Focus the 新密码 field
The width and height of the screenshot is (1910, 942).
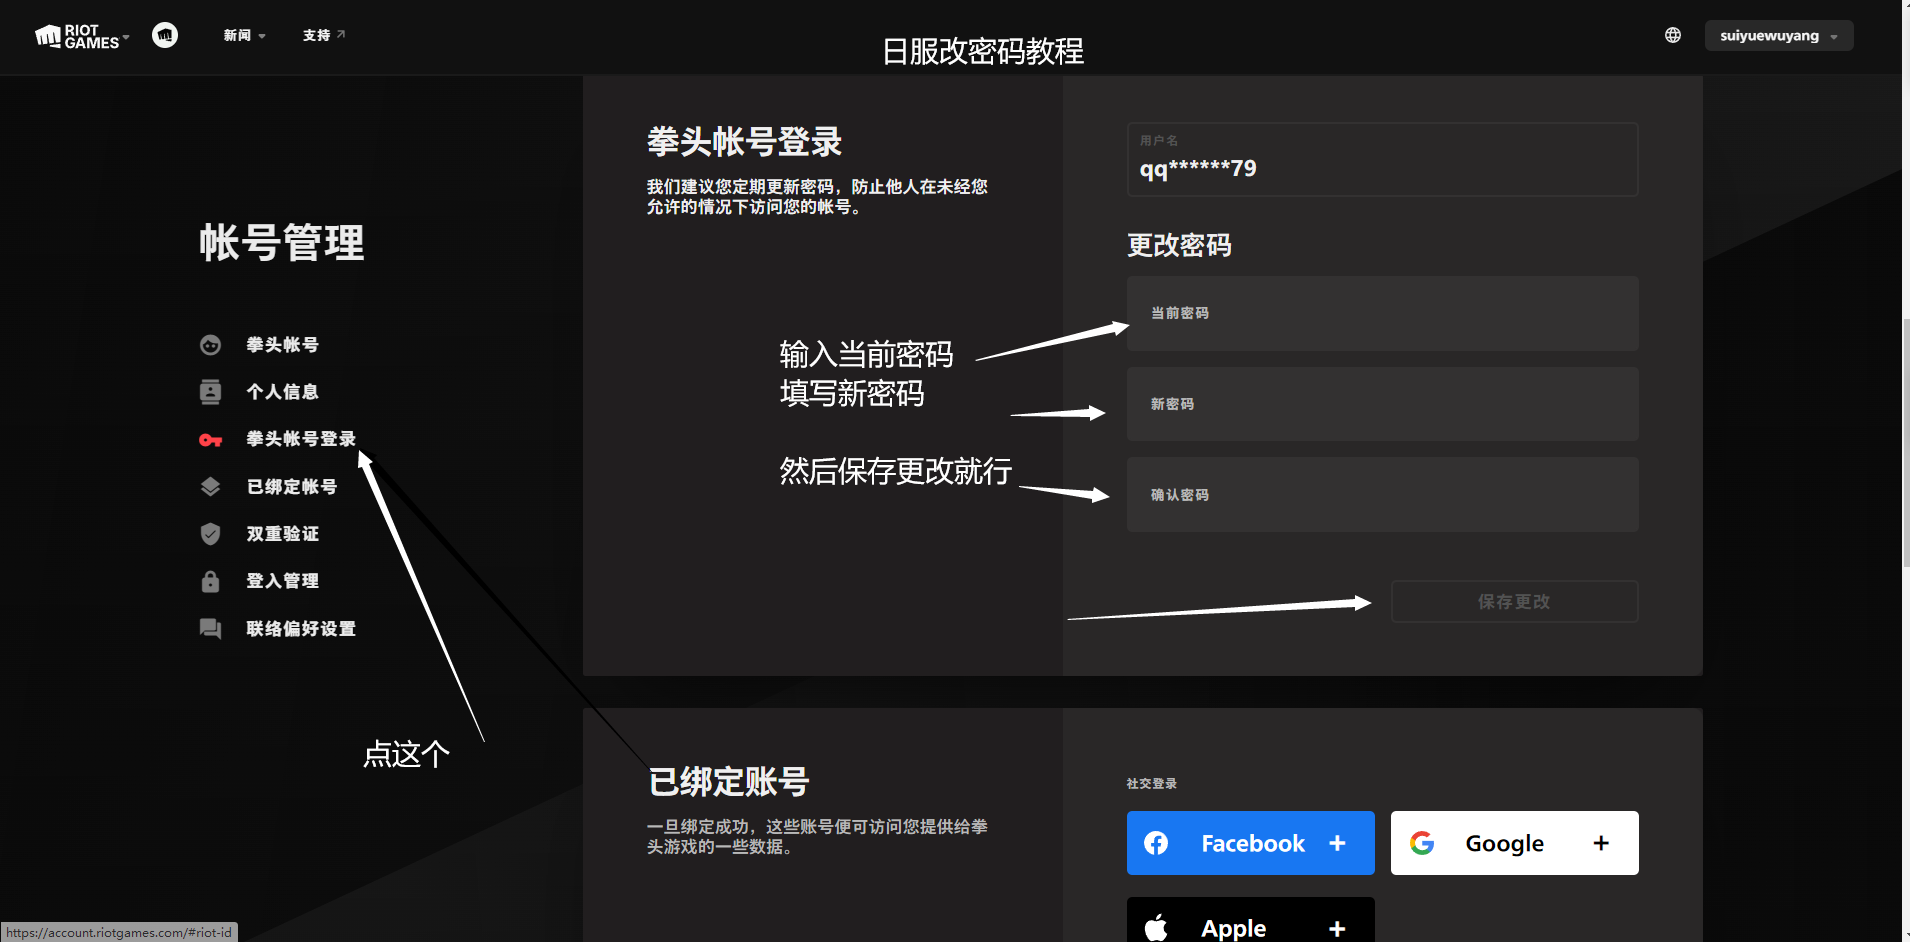1382,404
